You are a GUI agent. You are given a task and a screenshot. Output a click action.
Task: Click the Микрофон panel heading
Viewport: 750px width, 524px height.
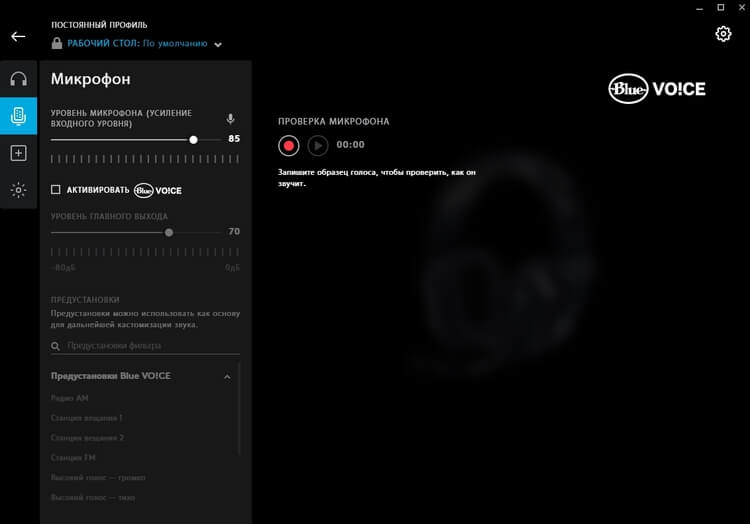click(x=90, y=79)
